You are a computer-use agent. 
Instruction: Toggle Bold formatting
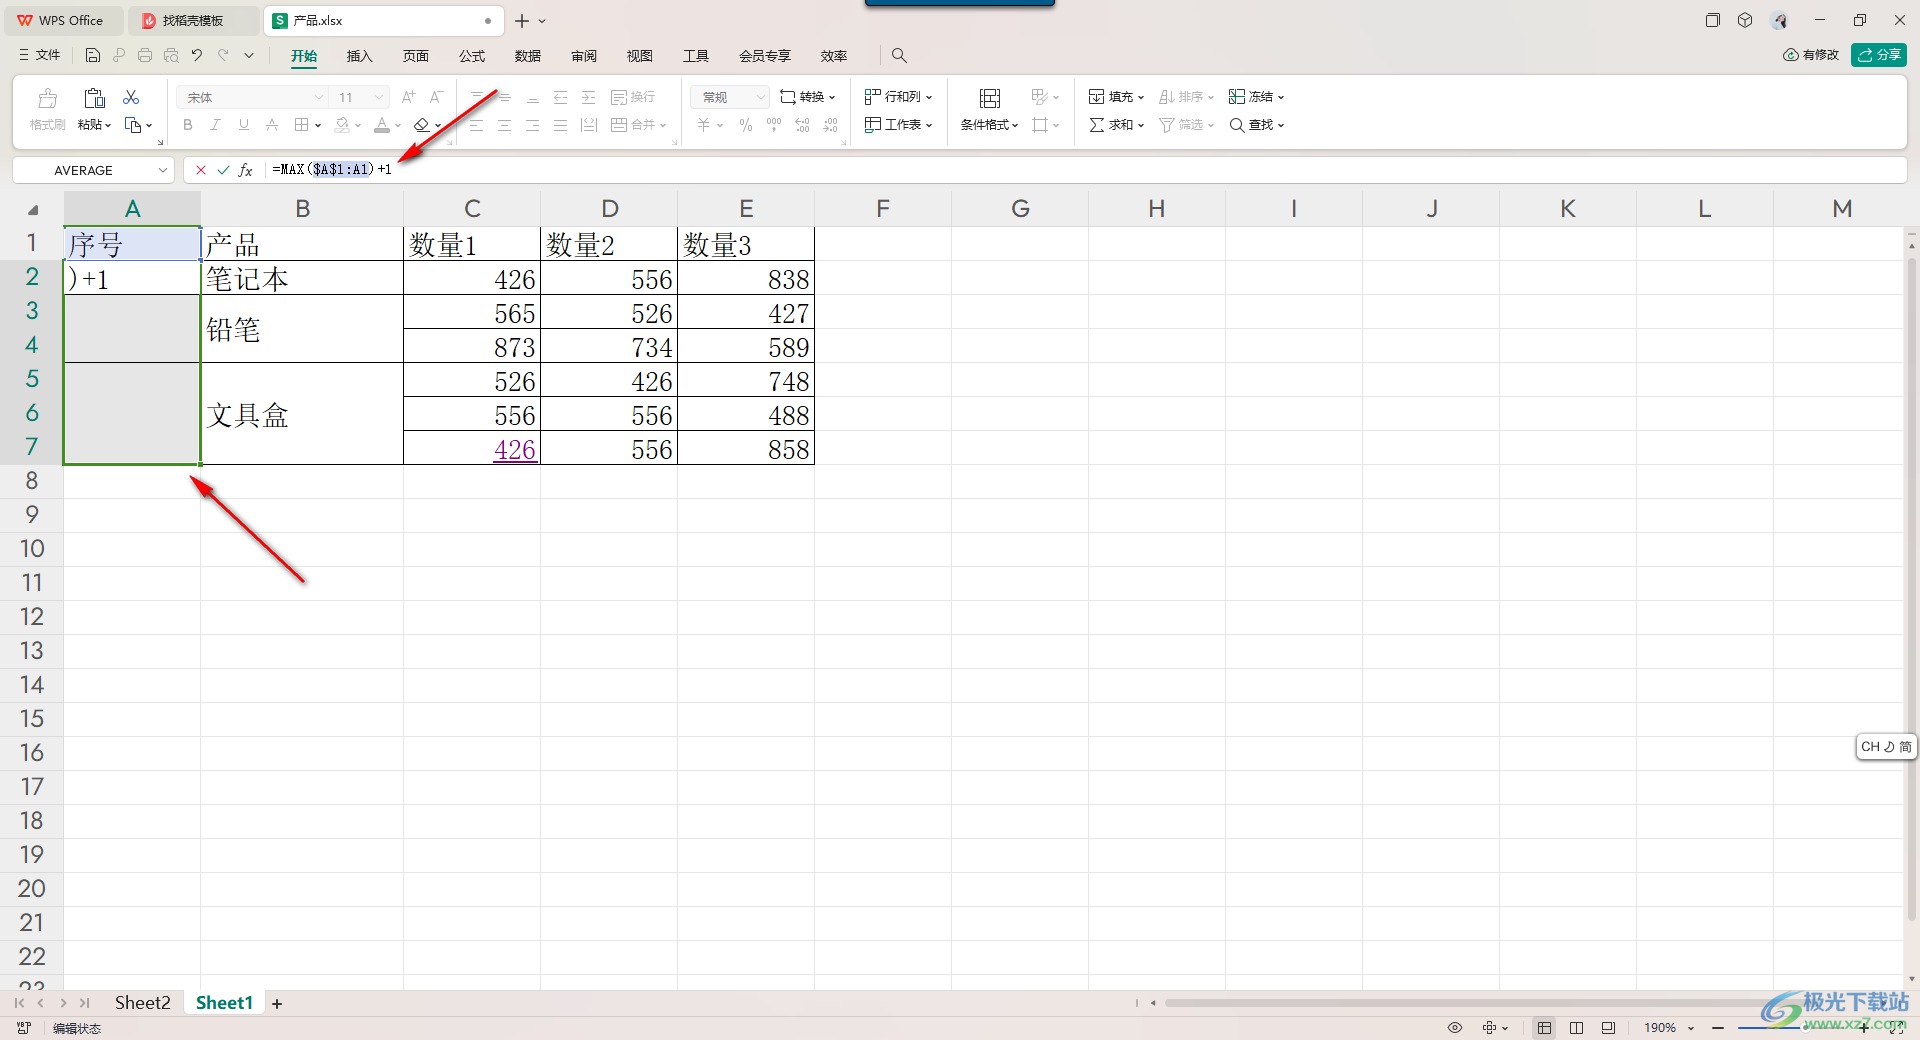(188, 125)
